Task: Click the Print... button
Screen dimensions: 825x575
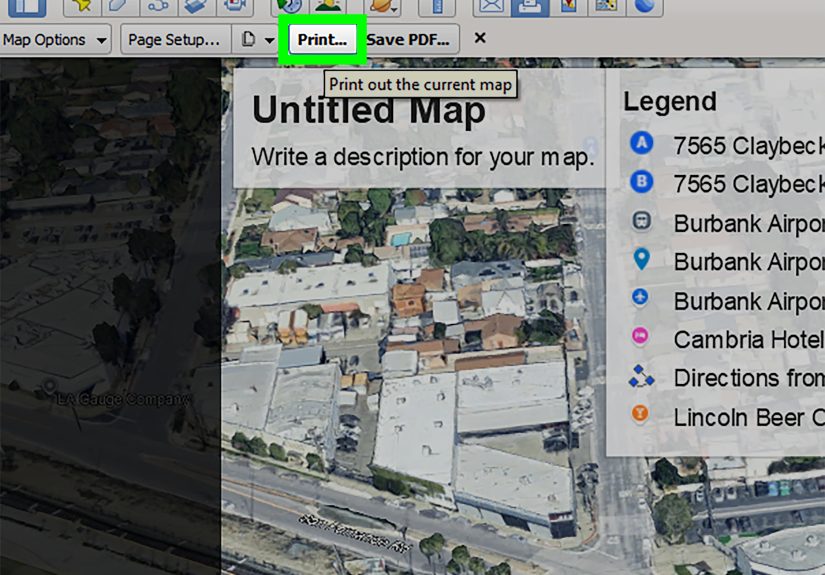Action: click(x=322, y=40)
